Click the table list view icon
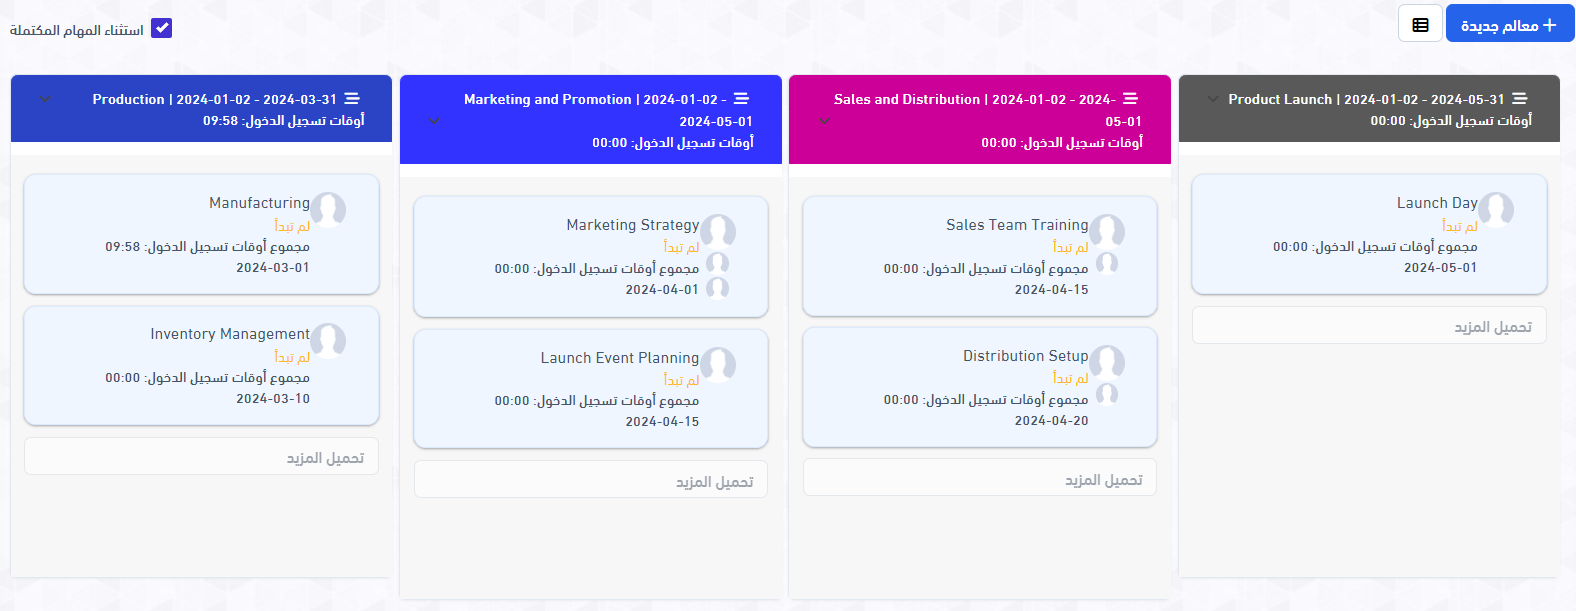Viewport: 1576px width, 611px height. (1420, 25)
